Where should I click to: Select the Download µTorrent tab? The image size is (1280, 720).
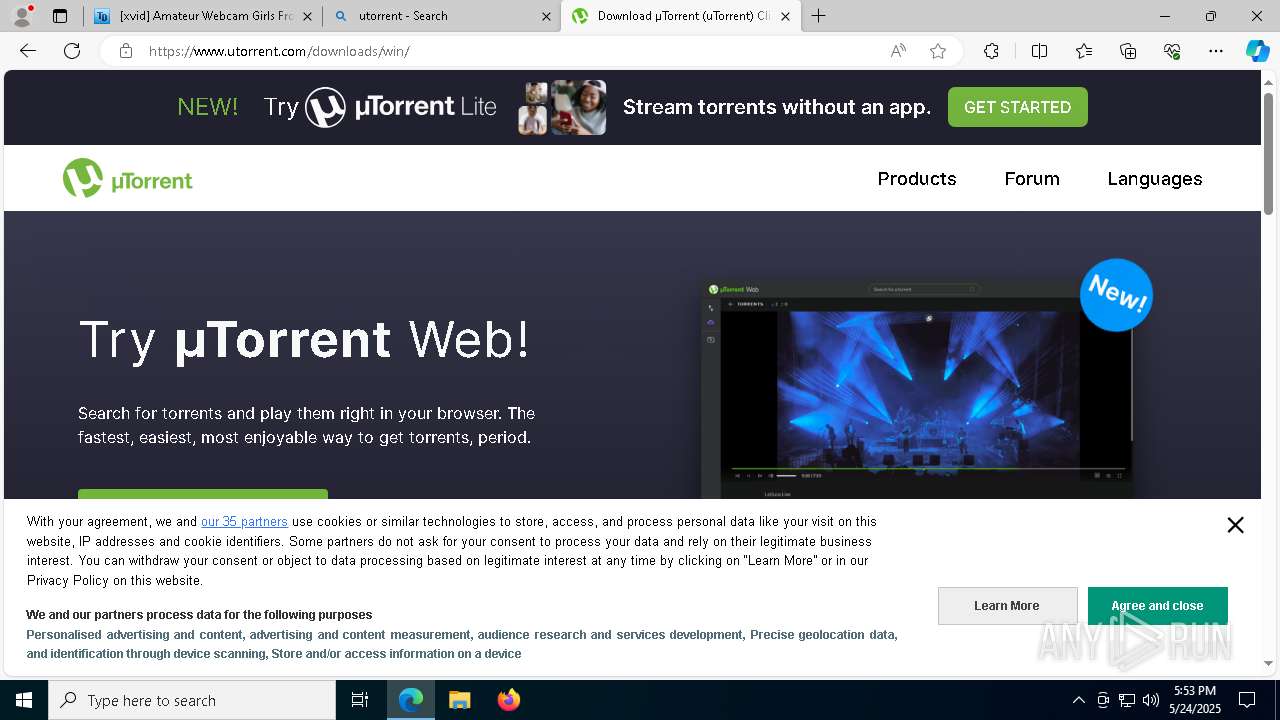click(x=681, y=16)
